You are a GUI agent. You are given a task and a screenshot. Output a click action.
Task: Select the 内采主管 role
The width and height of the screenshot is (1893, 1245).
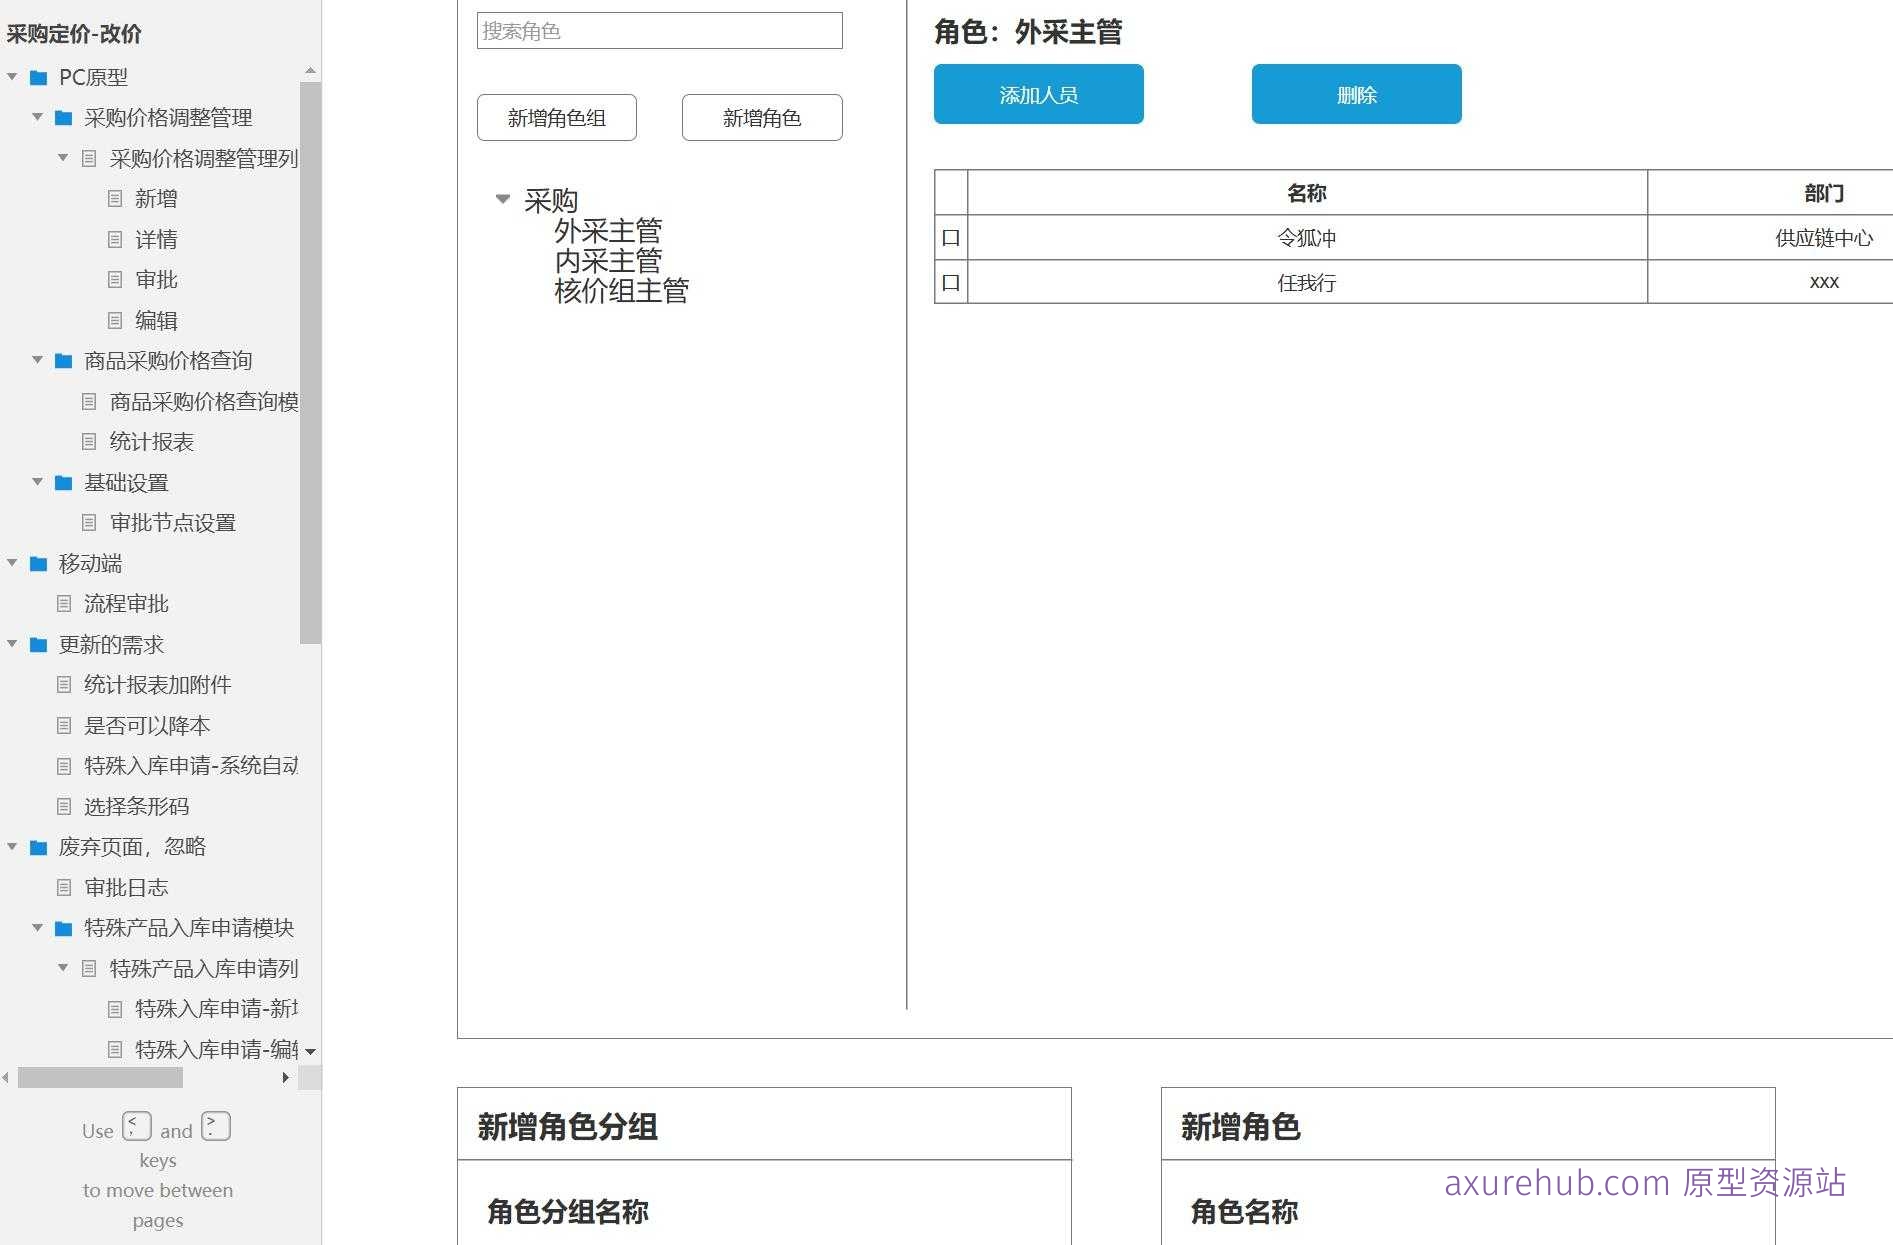tap(609, 260)
